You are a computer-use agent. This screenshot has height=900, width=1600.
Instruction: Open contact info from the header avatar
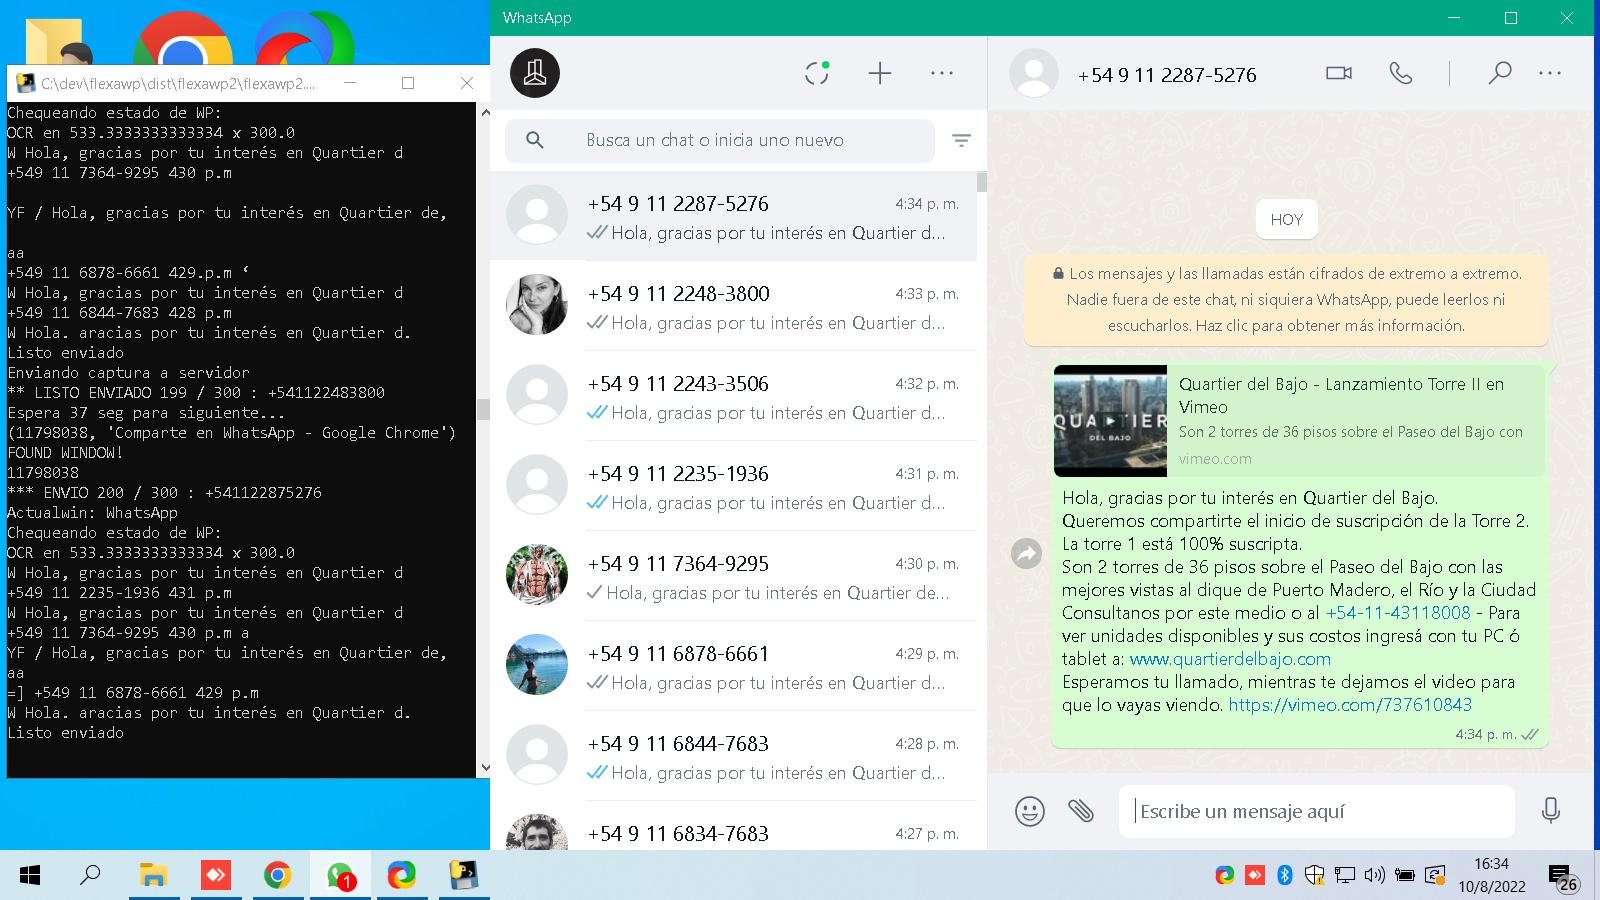click(1034, 73)
